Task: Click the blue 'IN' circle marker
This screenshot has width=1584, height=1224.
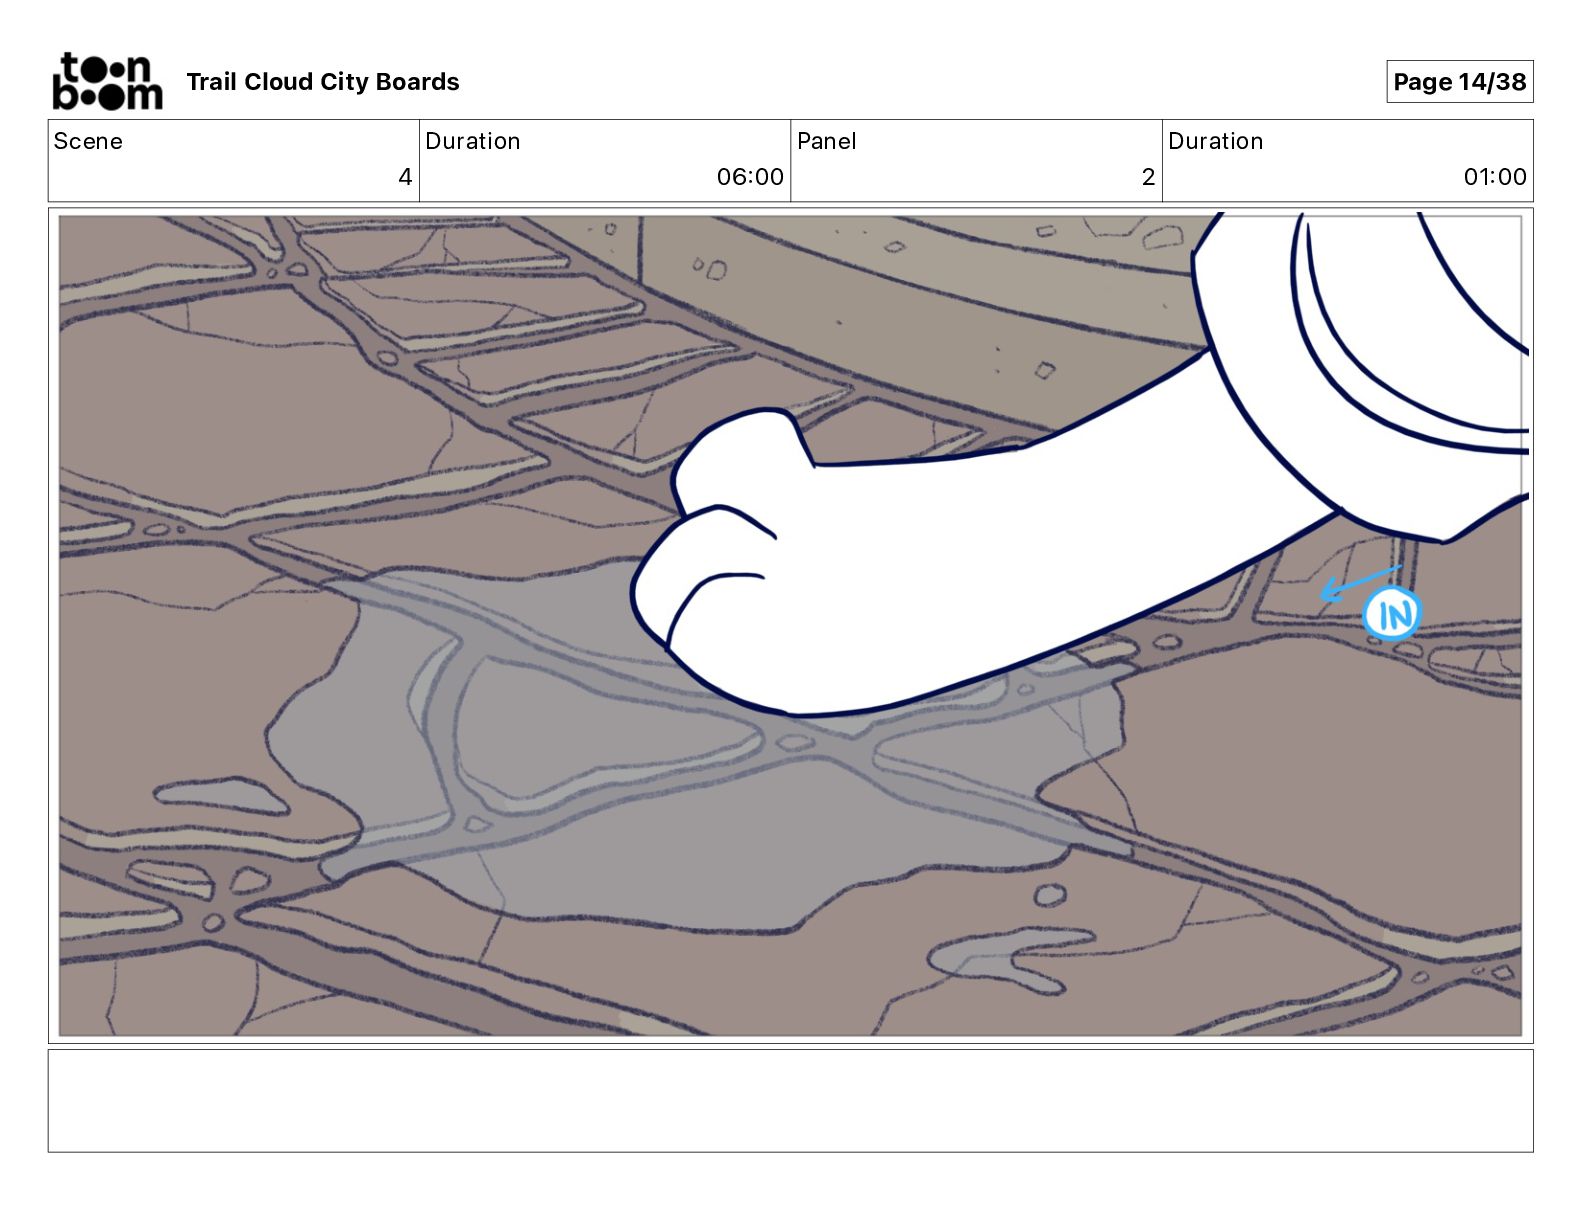Action: (x=1392, y=613)
